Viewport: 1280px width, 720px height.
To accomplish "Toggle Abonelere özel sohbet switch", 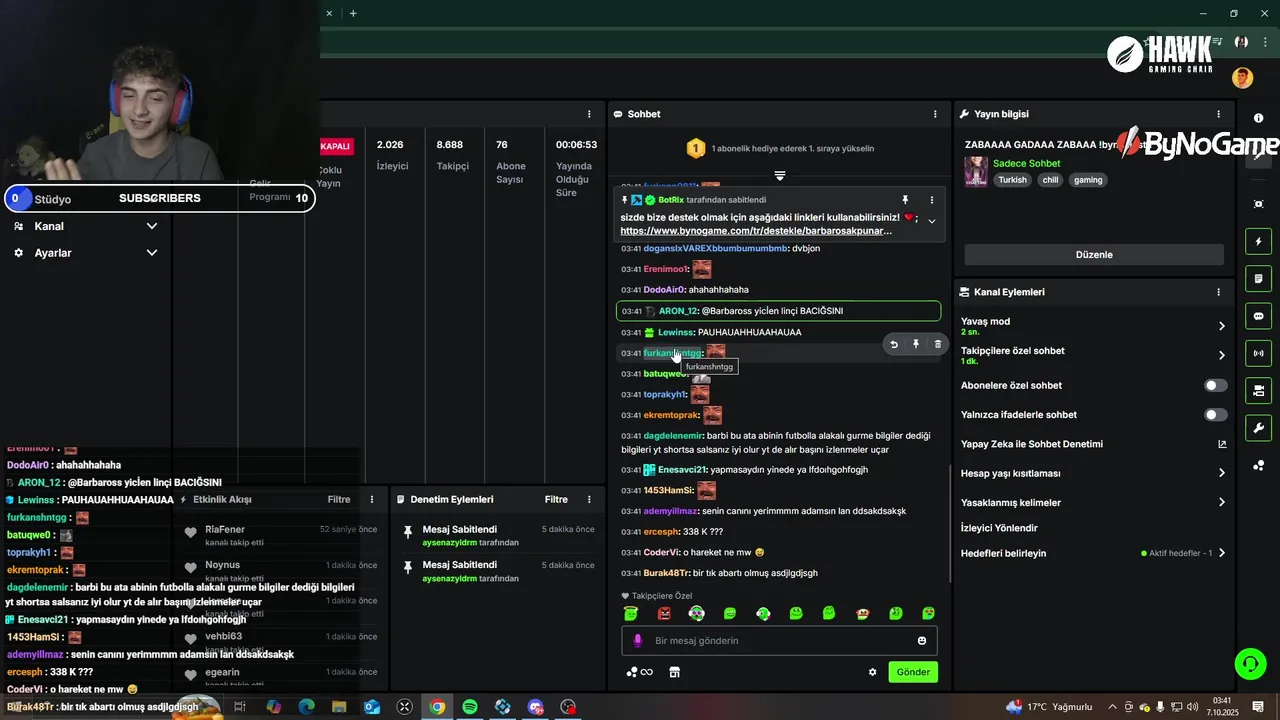I will click(1215, 385).
